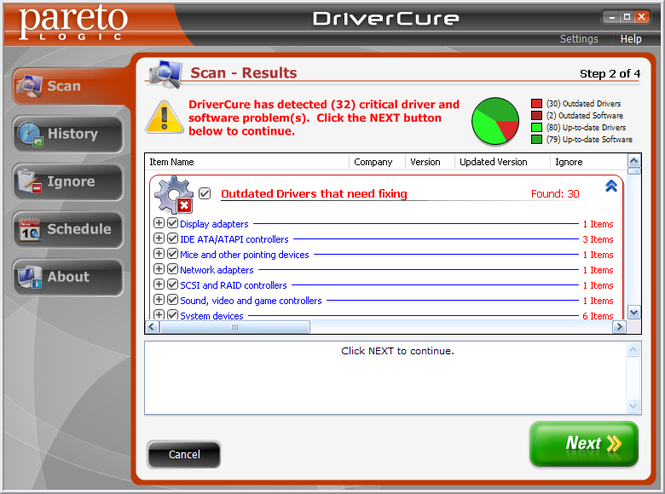Go to the Ignore list section

coord(68,181)
